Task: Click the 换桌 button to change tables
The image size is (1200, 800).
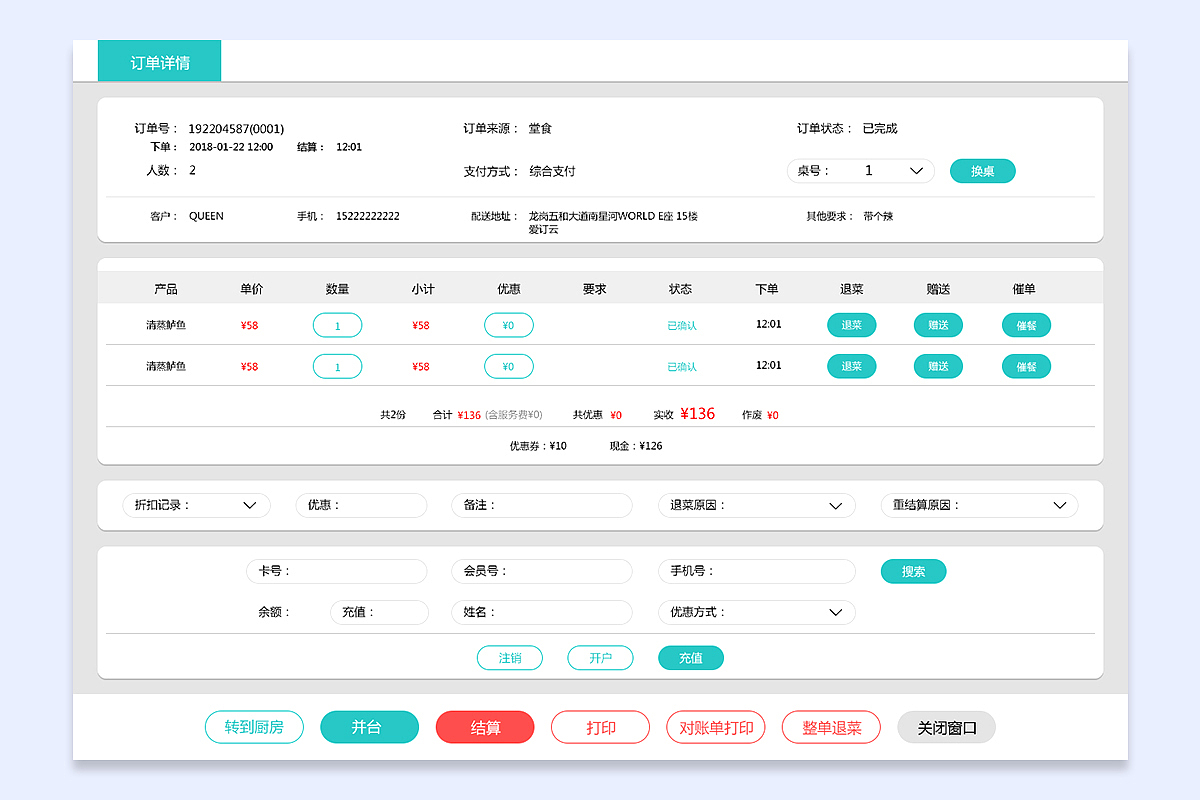Action: 982,171
